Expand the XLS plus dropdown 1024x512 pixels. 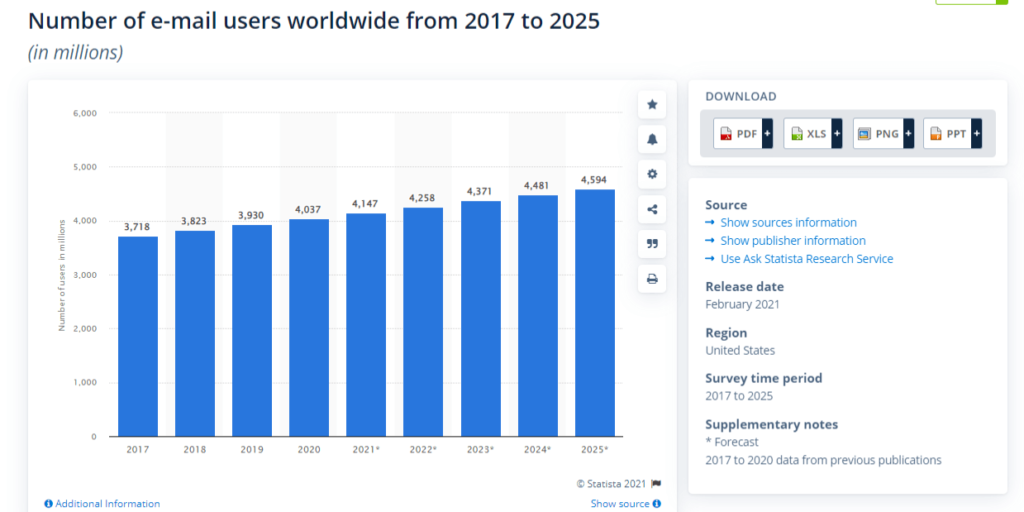click(837, 134)
